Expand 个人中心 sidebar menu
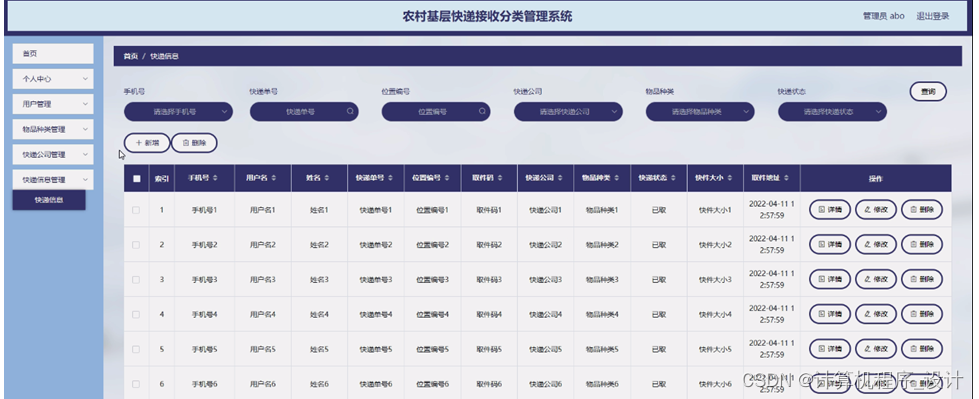Viewport: 979px width, 399px height. (53, 79)
